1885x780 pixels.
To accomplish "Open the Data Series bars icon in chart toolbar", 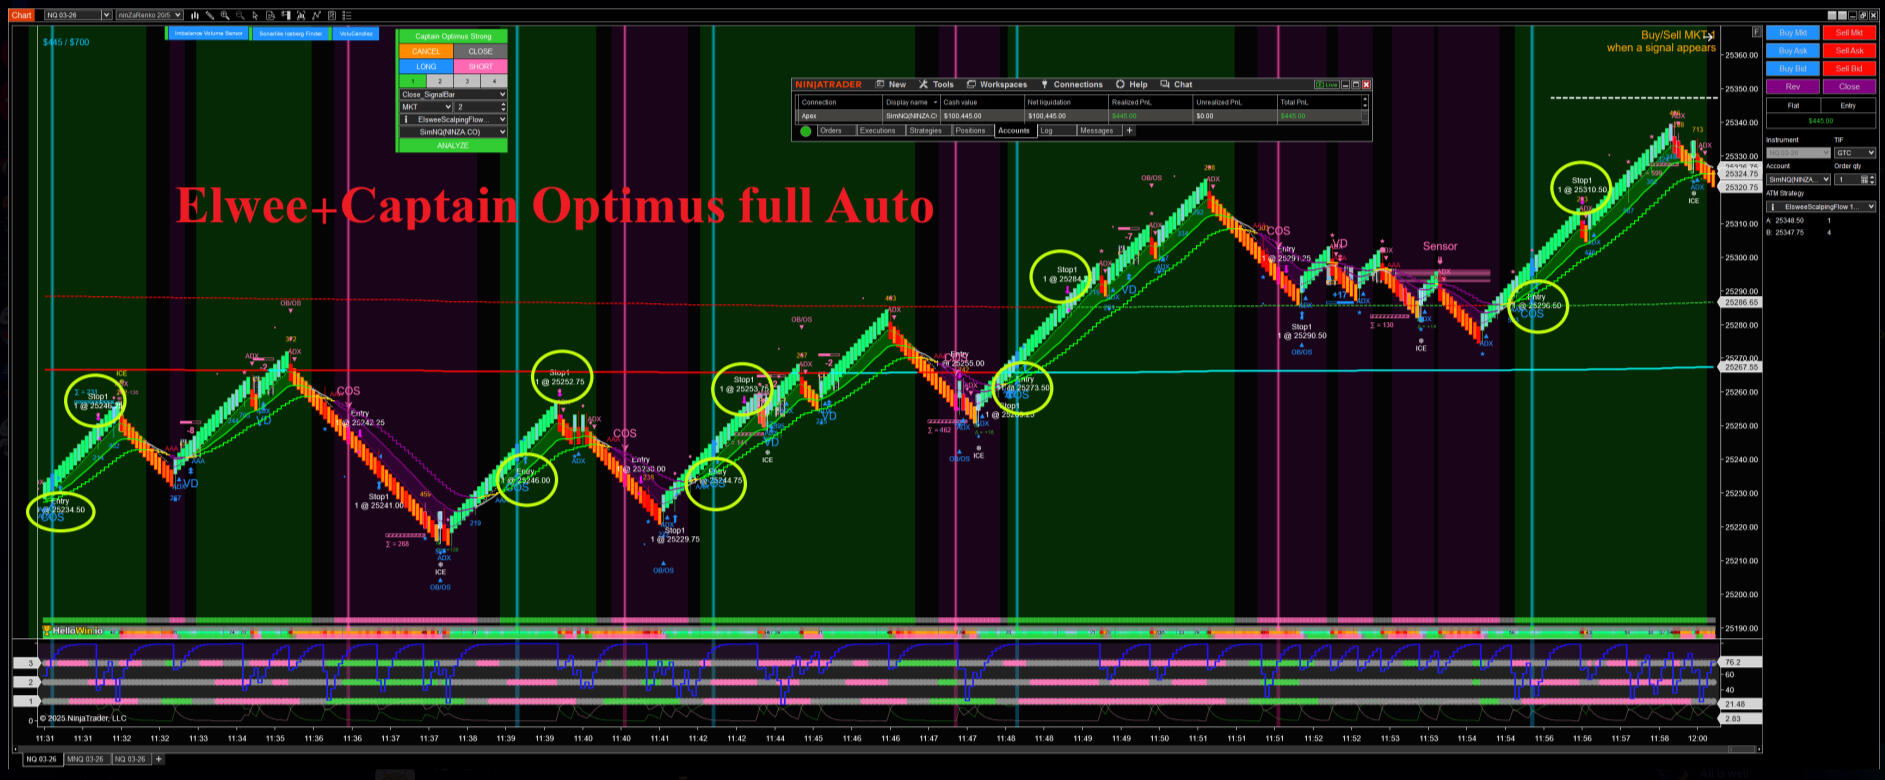I will click(194, 15).
